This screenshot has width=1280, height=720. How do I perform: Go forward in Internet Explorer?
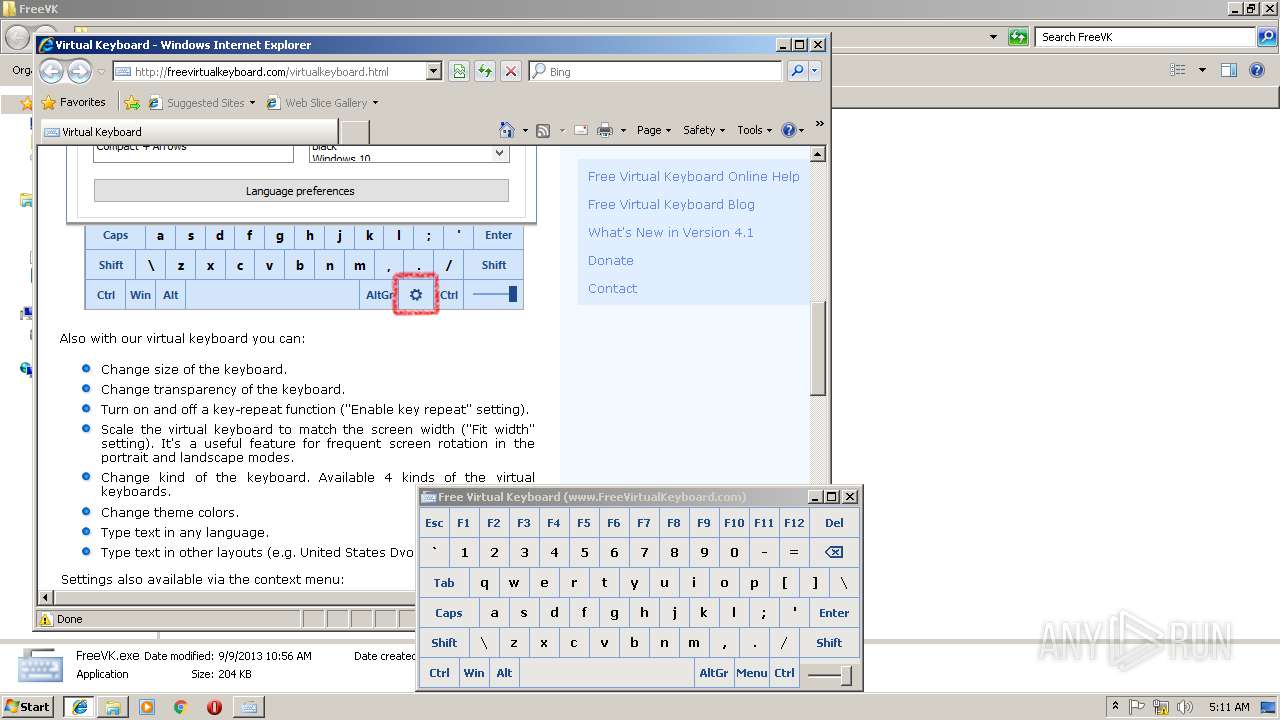point(79,71)
